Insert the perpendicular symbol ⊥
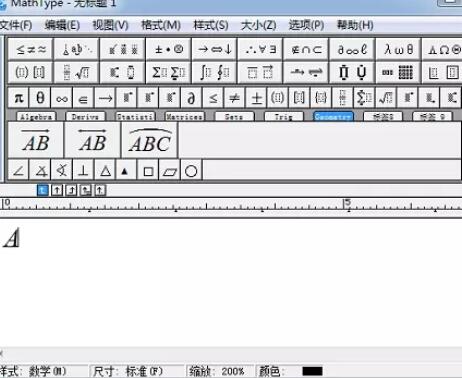The width and height of the screenshot is (462, 378). (x=83, y=171)
